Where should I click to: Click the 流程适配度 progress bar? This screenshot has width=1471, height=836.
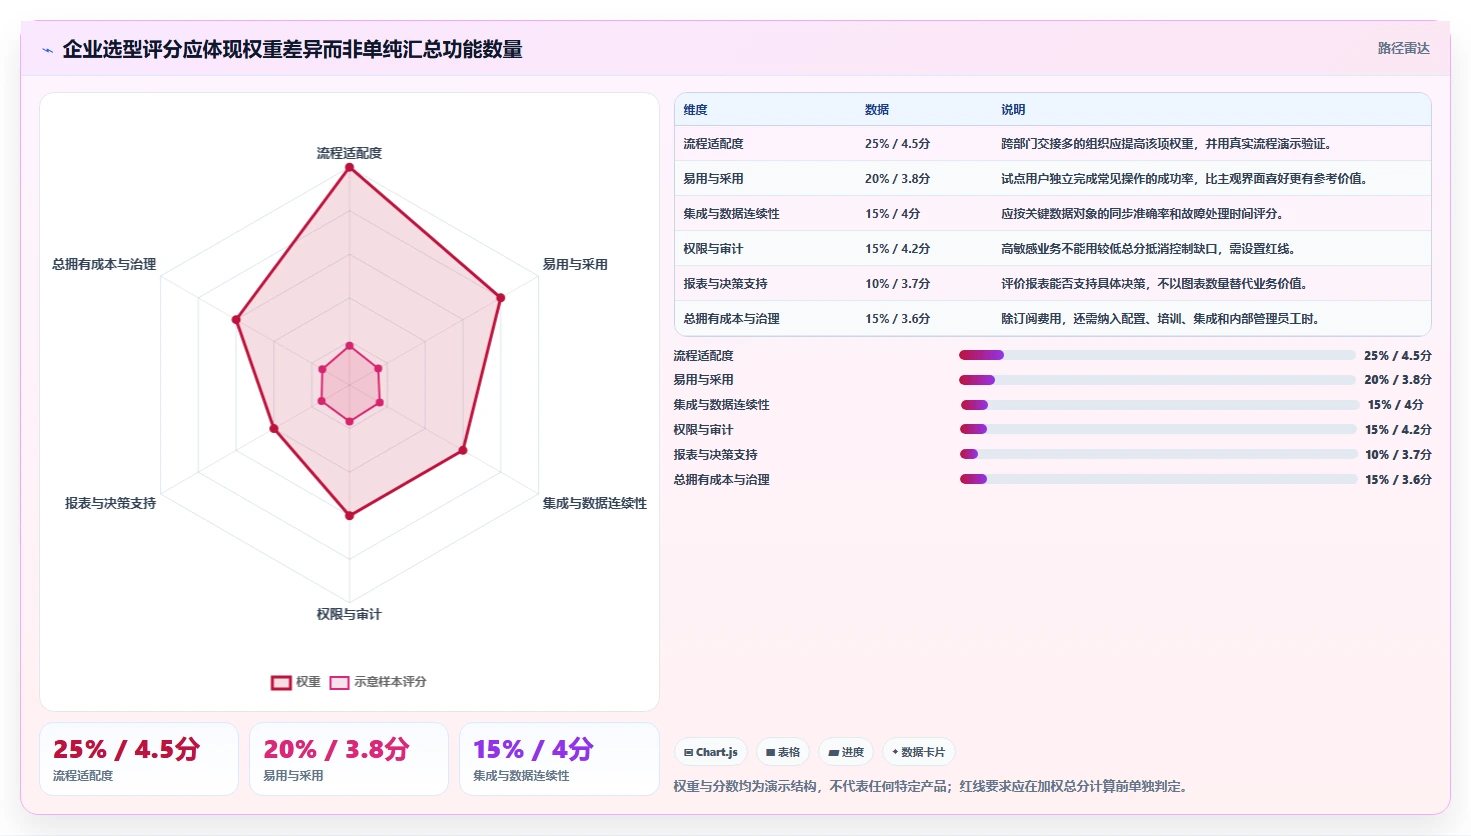(x=1157, y=355)
